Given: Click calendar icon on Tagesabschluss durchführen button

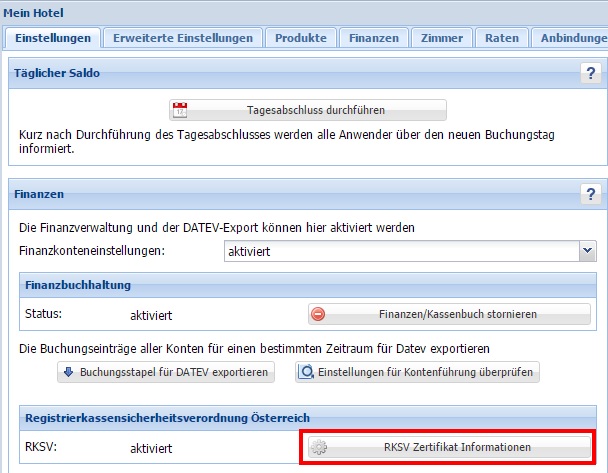Looking at the screenshot, I should click(x=180, y=110).
